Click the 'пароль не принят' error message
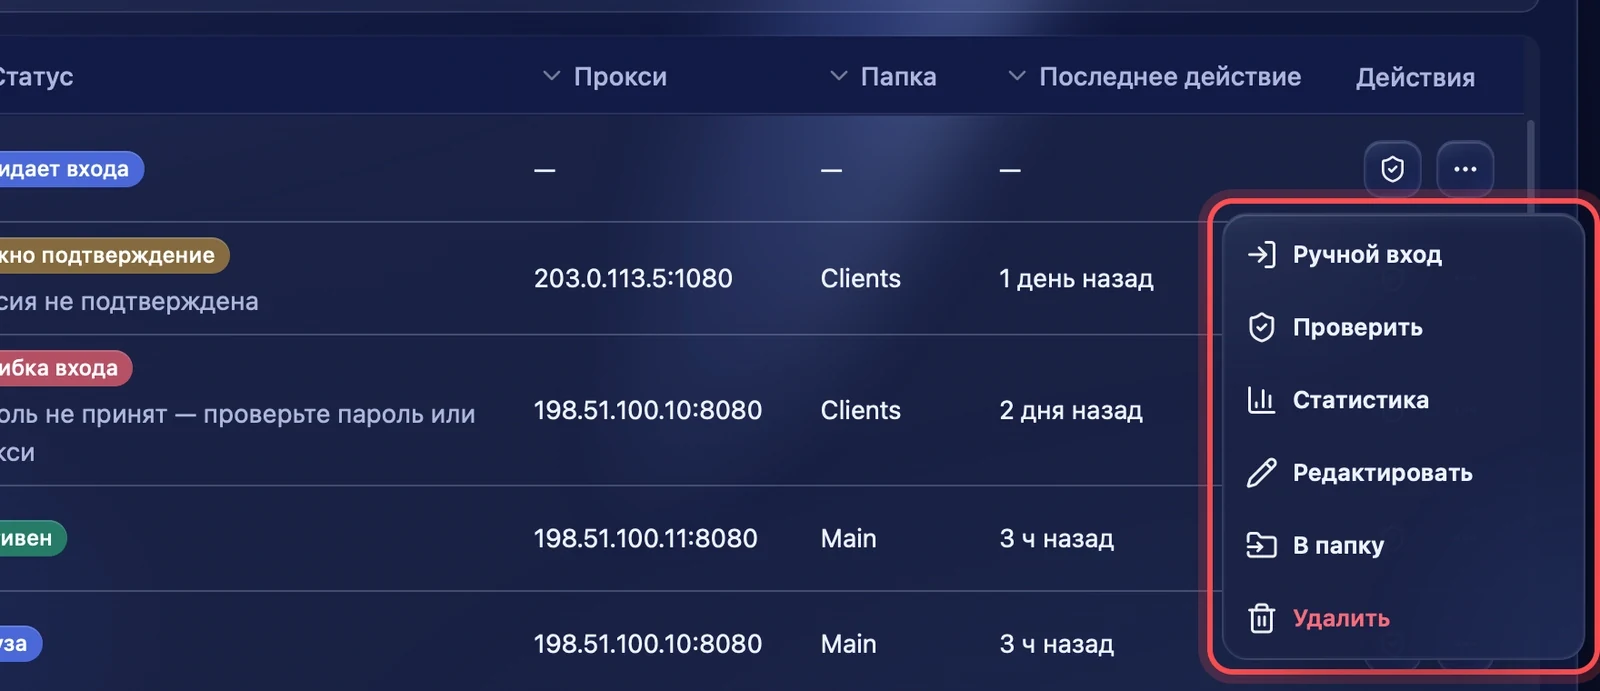The image size is (1600, 691). point(237,433)
